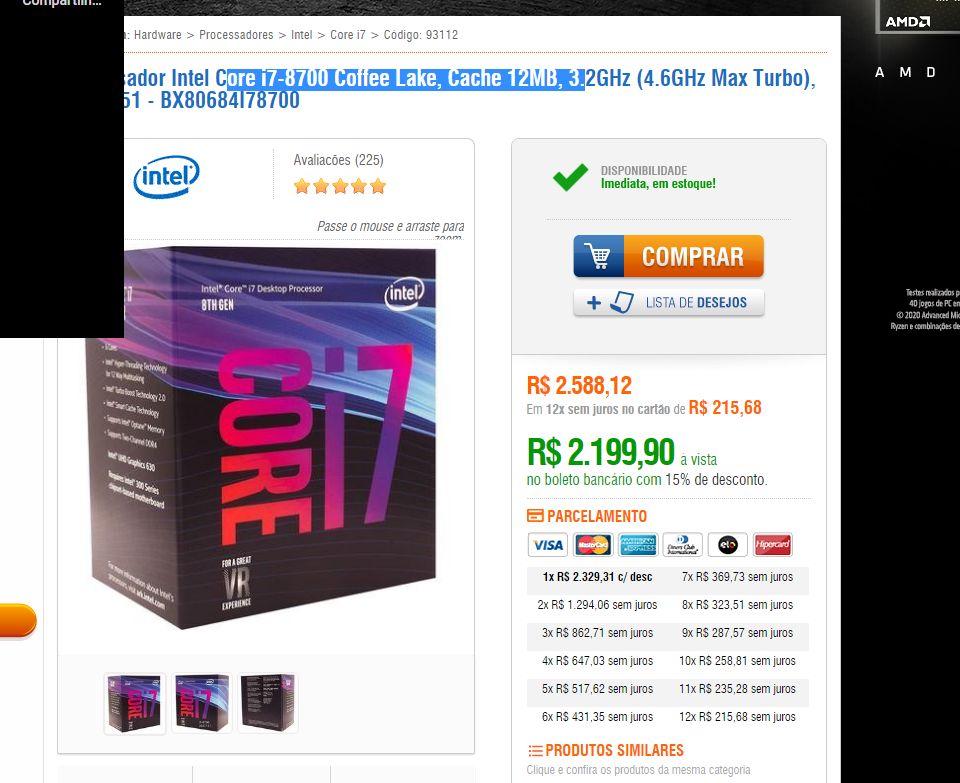This screenshot has width=960, height=783.
Task: Select the third thumbnail showing box back
Action: point(268,703)
